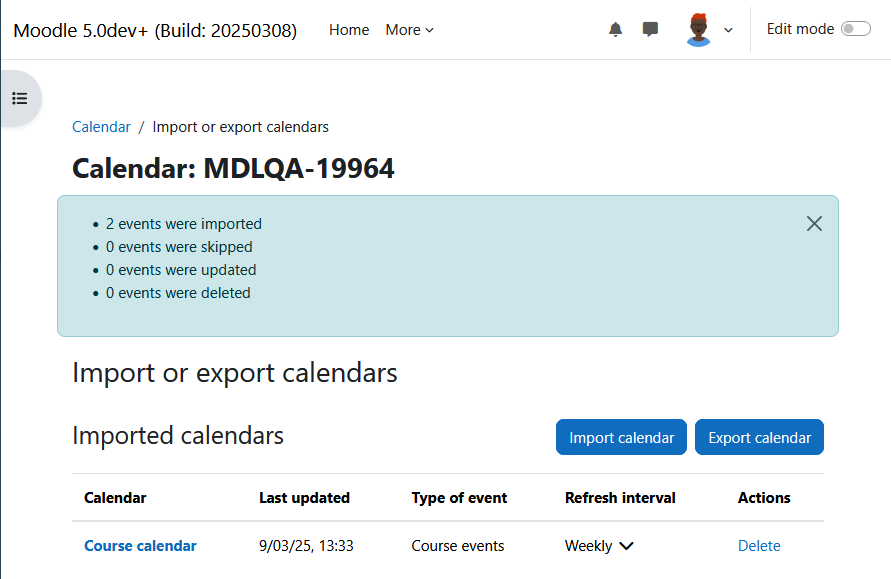Click the 'Type of event' column header
The image size is (891, 579).
(x=459, y=498)
